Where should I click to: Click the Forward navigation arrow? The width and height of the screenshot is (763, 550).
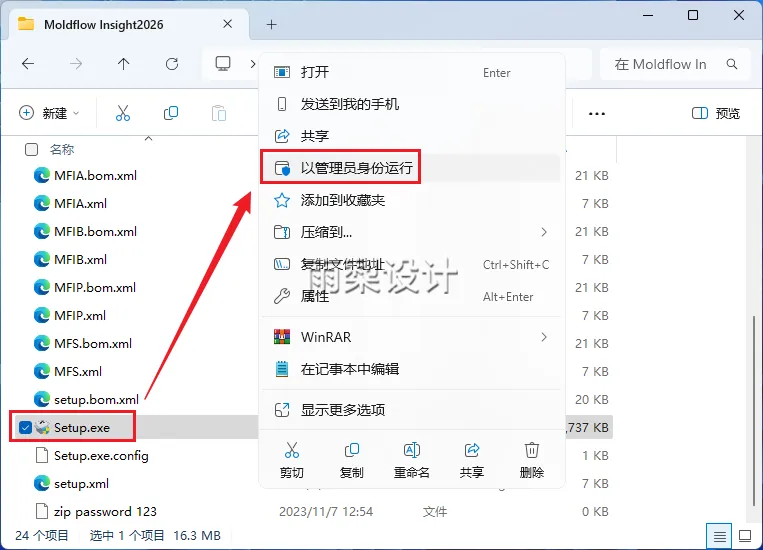(75, 64)
